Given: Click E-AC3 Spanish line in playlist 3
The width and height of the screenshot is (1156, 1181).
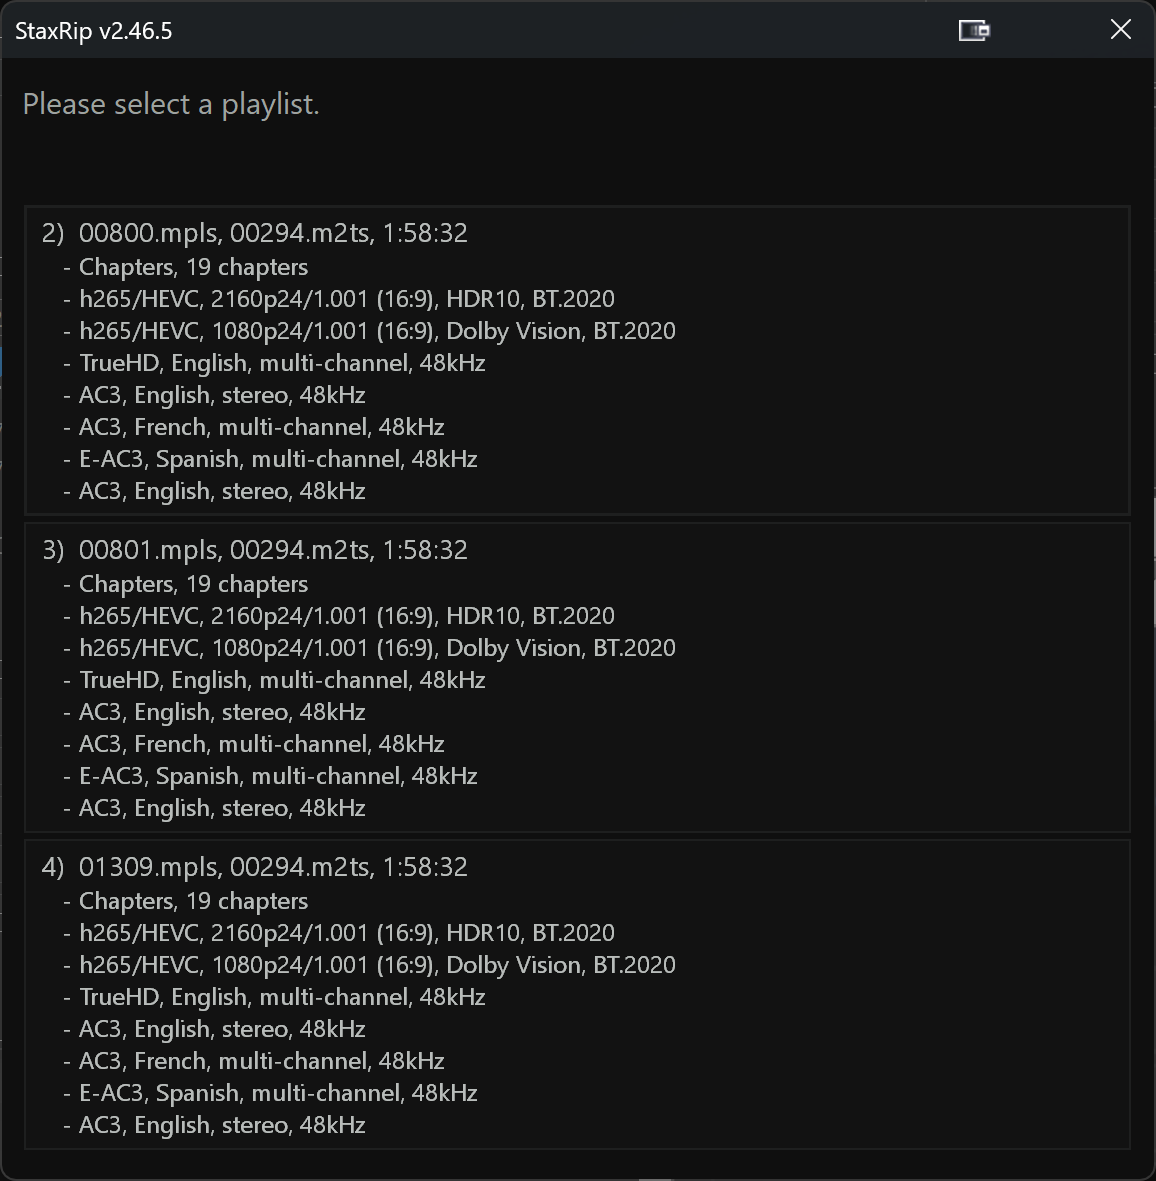Looking at the screenshot, I should tap(277, 776).
